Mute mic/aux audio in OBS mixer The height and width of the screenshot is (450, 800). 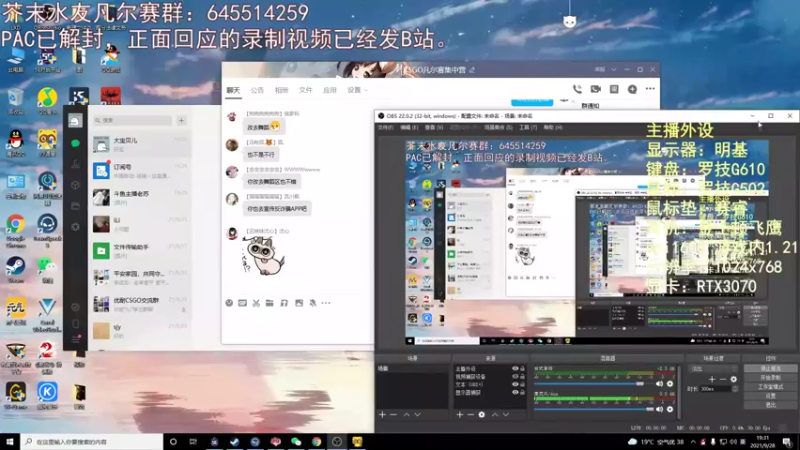pos(659,409)
